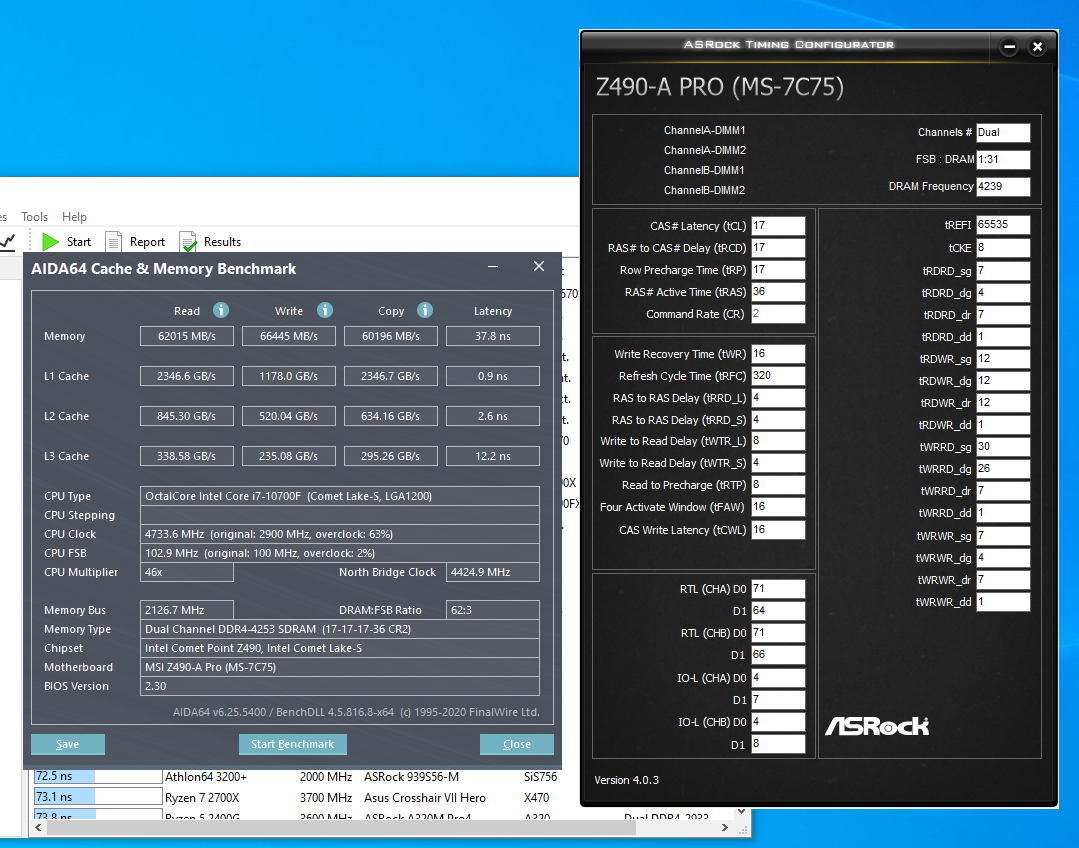Click the CAS Write Latency (tCWL) field
This screenshot has width=1079, height=848.
[x=778, y=530]
